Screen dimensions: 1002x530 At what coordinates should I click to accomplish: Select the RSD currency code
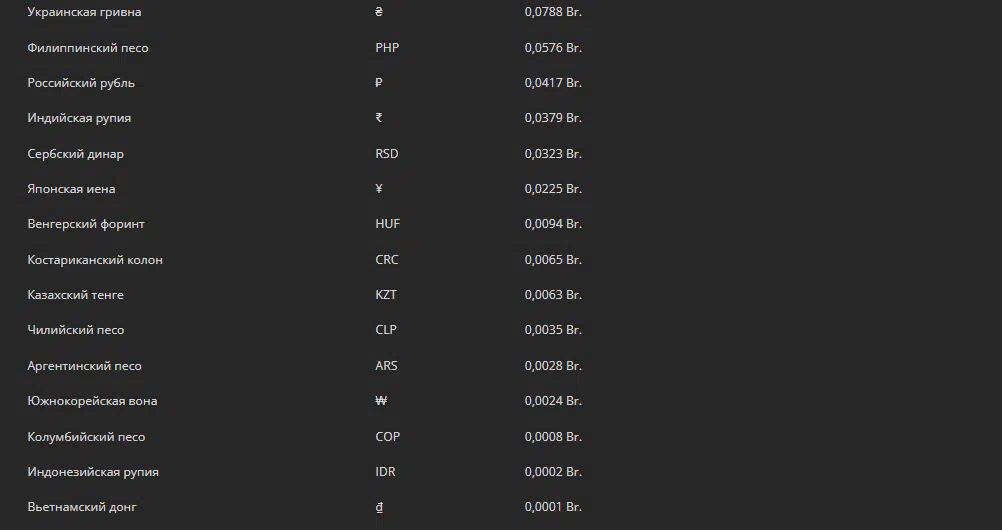387,153
